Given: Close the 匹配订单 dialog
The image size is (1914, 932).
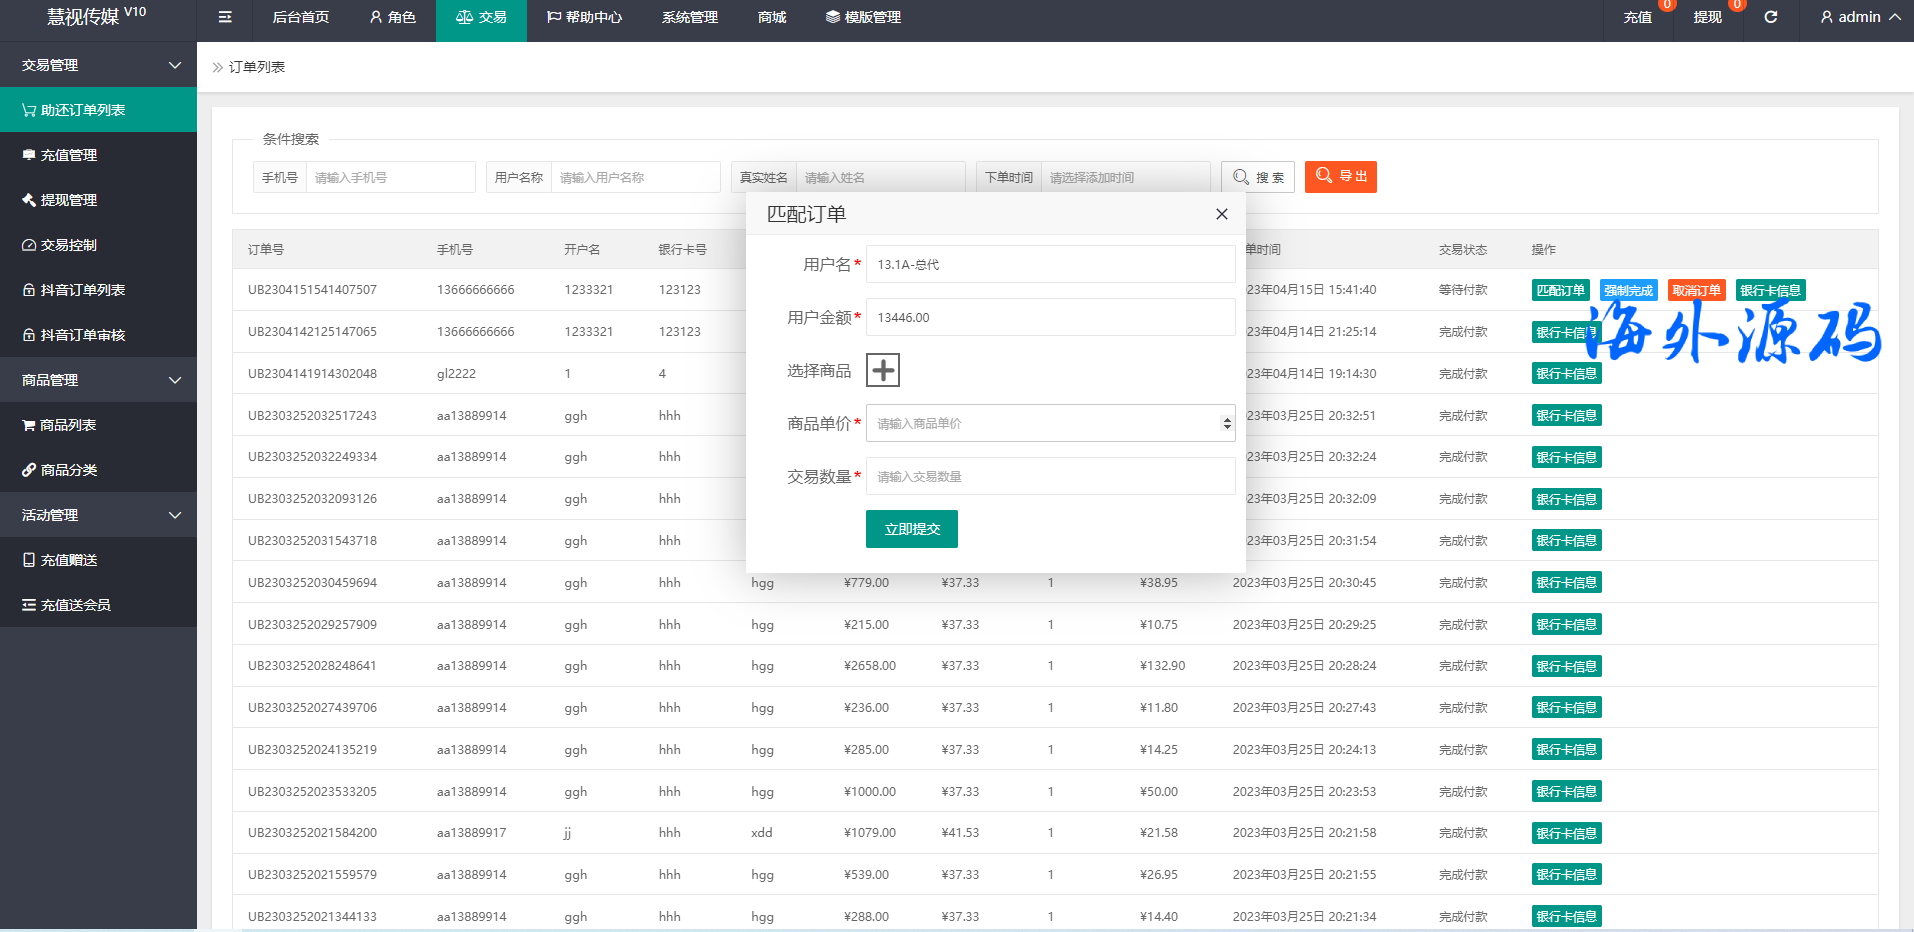Looking at the screenshot, I should click(1221, 214).
